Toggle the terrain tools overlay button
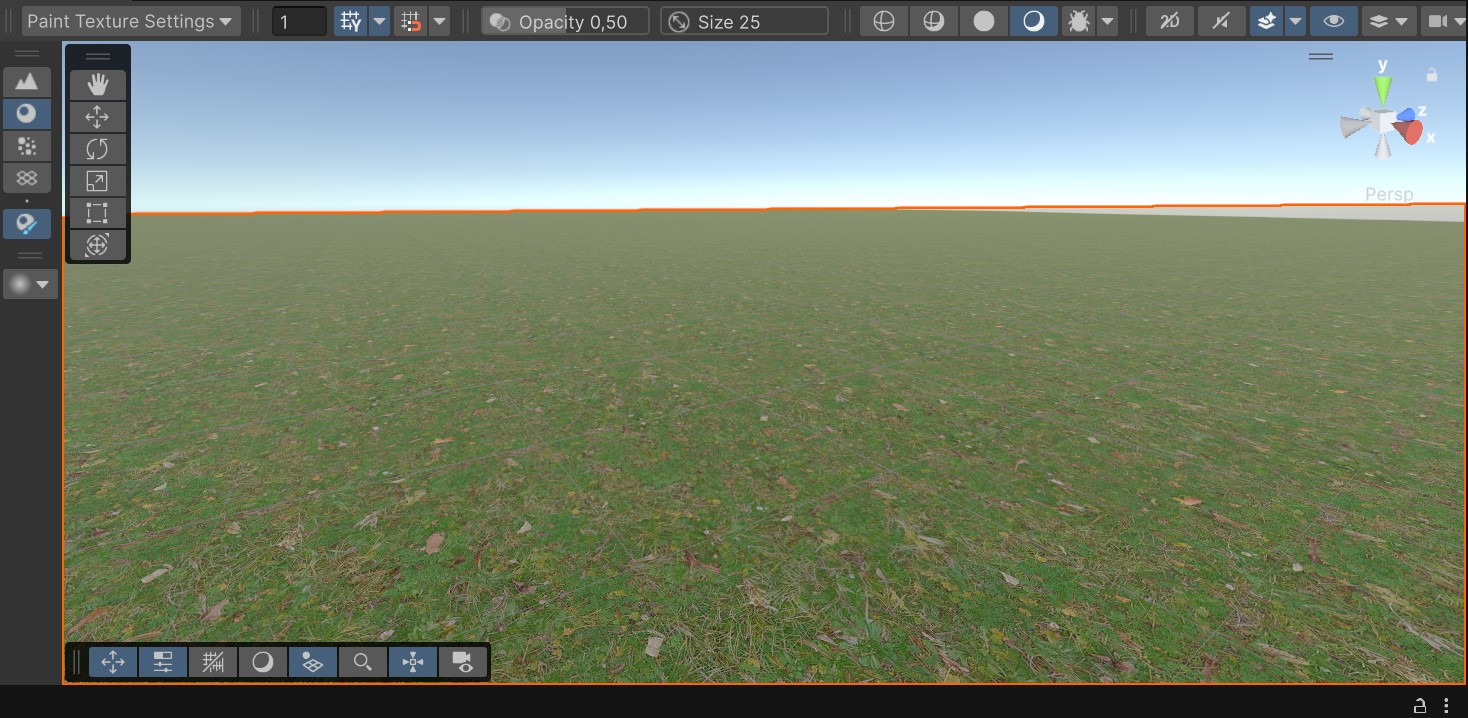The width and height of the screenshot is (1468, 718). (x=313, y=662)
